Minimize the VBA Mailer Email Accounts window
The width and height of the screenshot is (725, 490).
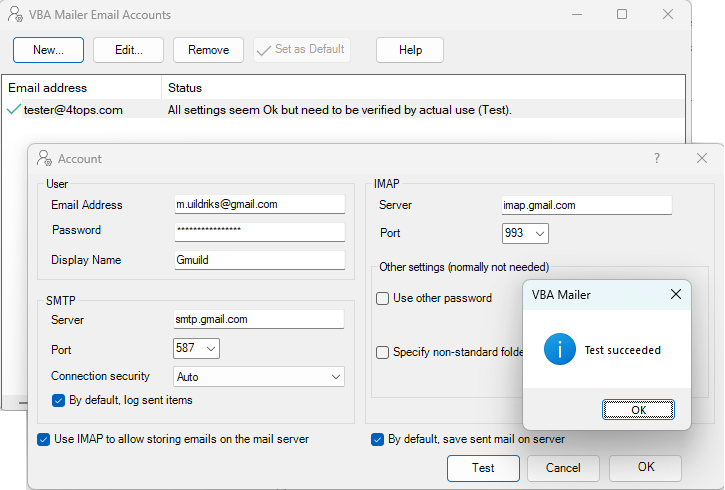click(577, 14)
